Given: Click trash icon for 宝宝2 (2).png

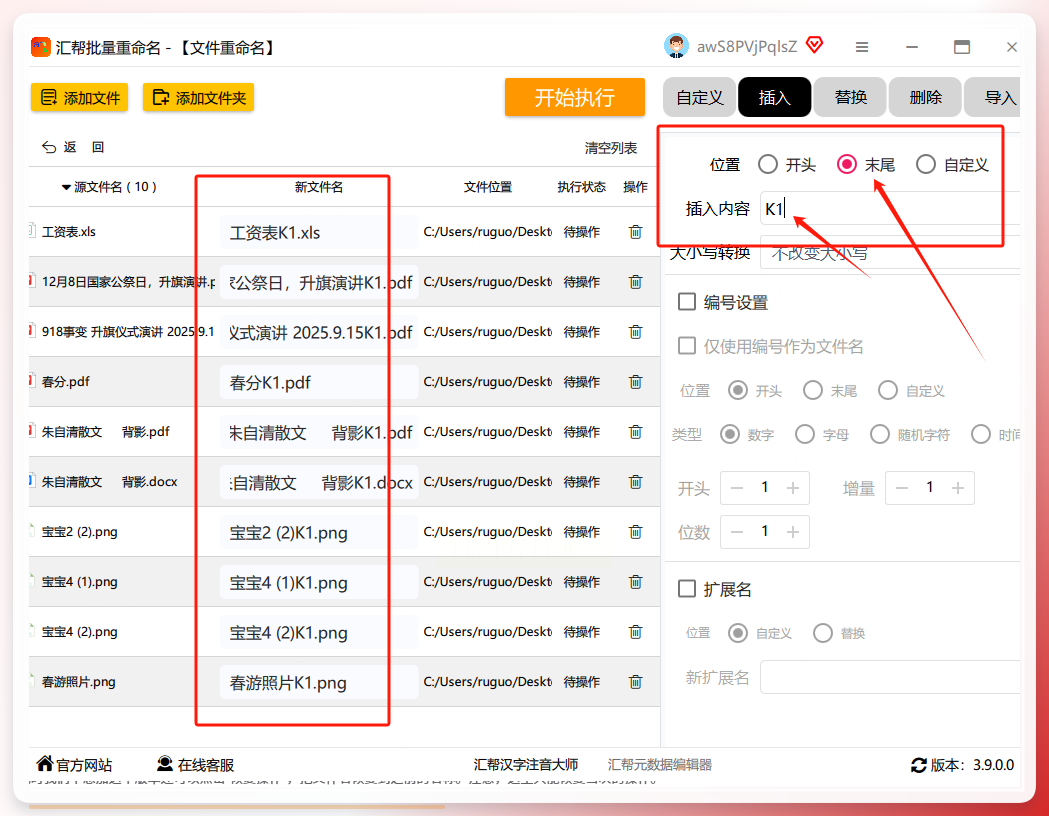Looking at the screenshot, I should pyautogui.click(x=635, y=532).
